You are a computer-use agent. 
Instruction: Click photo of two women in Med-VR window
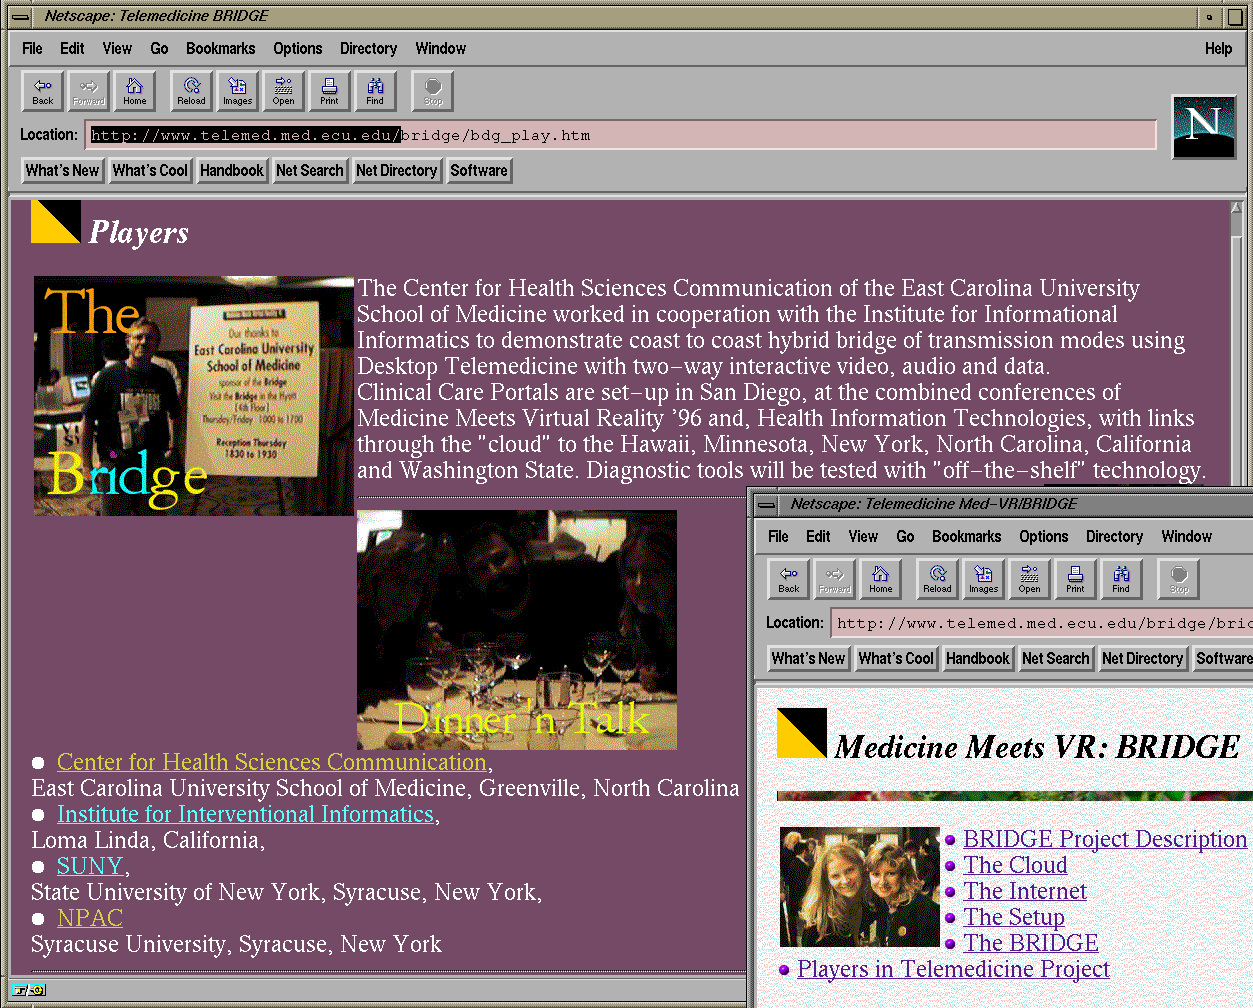[860, 887]
